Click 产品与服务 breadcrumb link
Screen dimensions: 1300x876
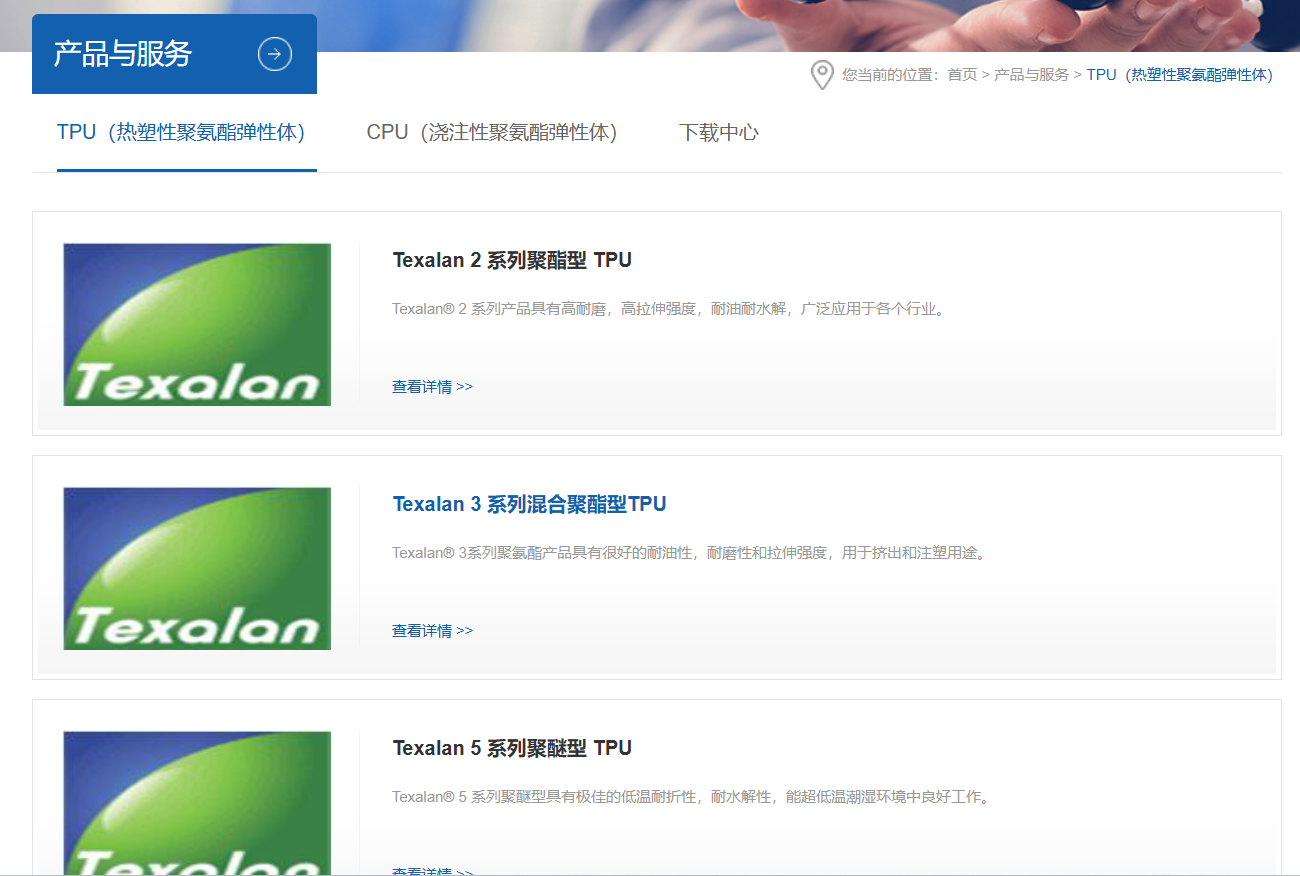1031,75
